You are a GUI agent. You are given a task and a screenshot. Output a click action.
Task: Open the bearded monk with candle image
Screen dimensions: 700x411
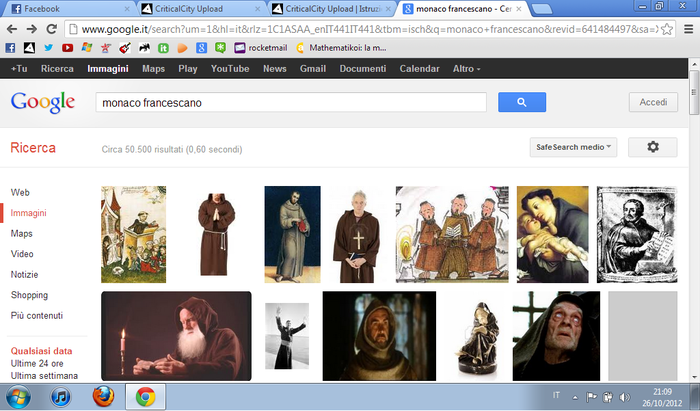pyautogui.click(x=176, y=336)
